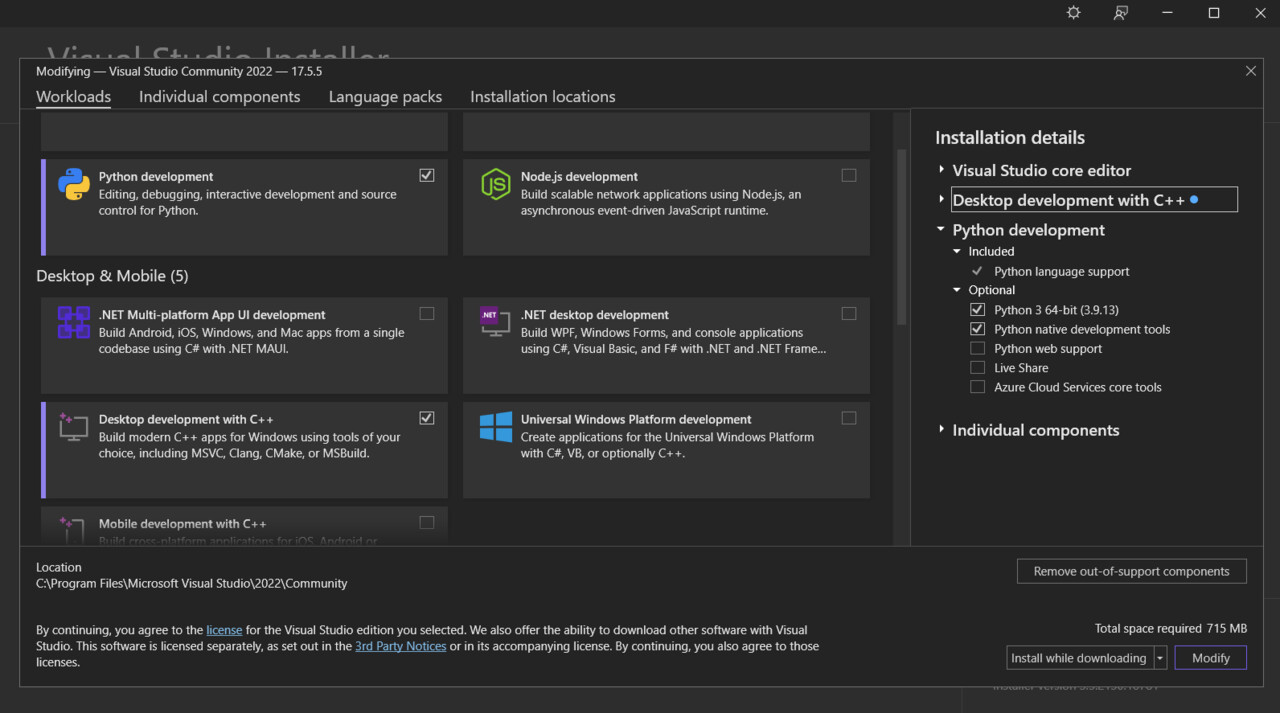1280x713 pixels.
Task: Open the settings gear in the title bar
Action: pyautogui.click(x=1073, y=13)
